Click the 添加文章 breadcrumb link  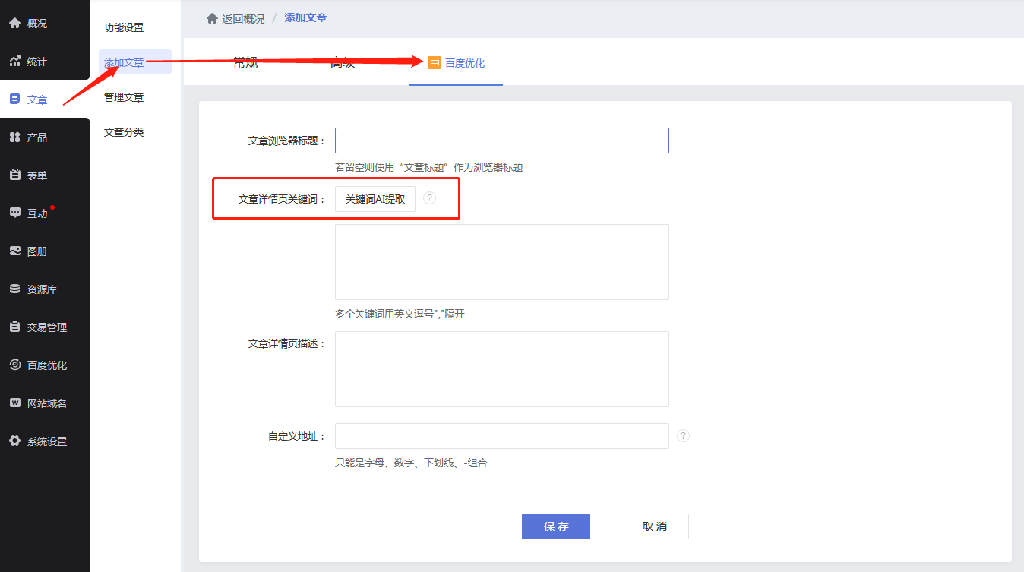[x=306, y=18]
